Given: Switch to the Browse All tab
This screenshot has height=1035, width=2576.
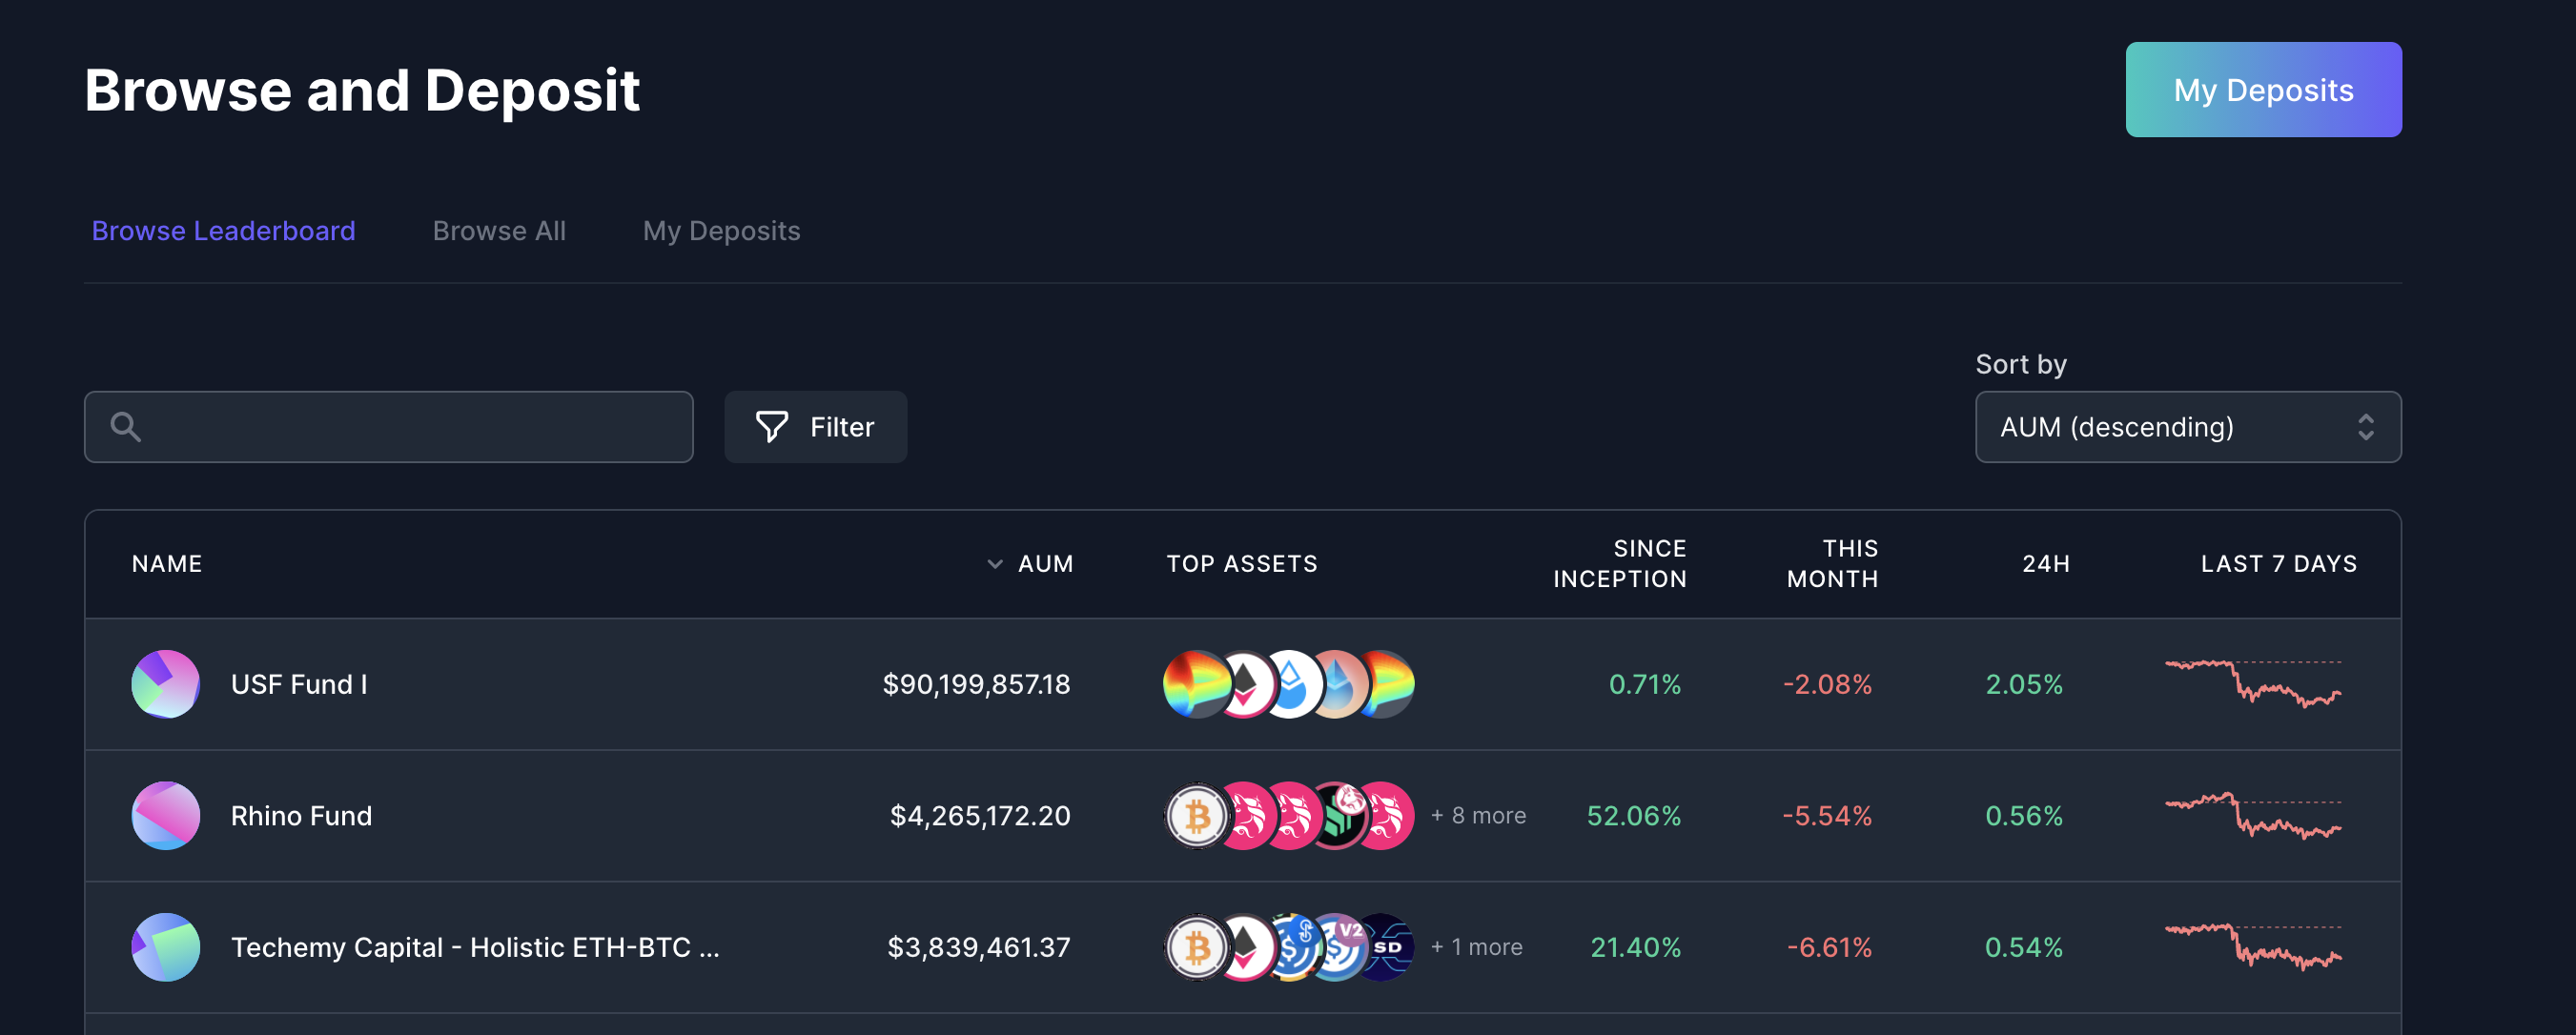Looking at the screenshot, I should tap(499, 231).
